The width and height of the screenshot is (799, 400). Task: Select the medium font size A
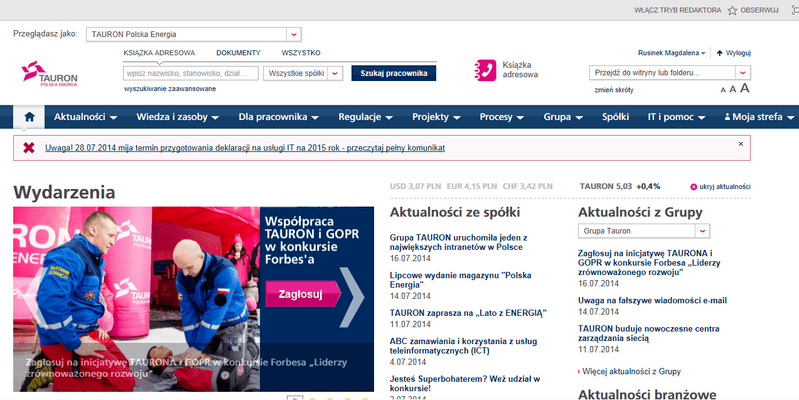tap(732, 89)
